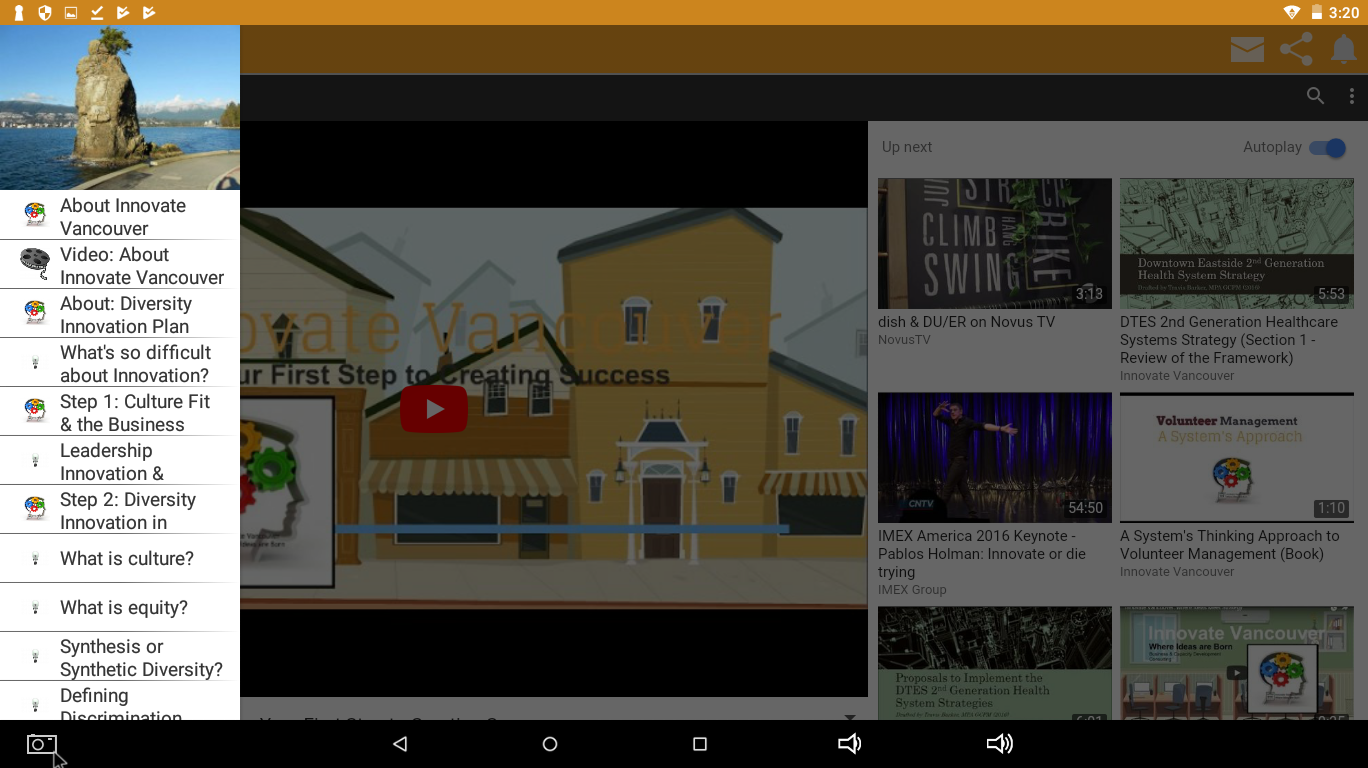The image size is (1368, 768).
Task: Open What is equity? entry
Action: (120, 607)
